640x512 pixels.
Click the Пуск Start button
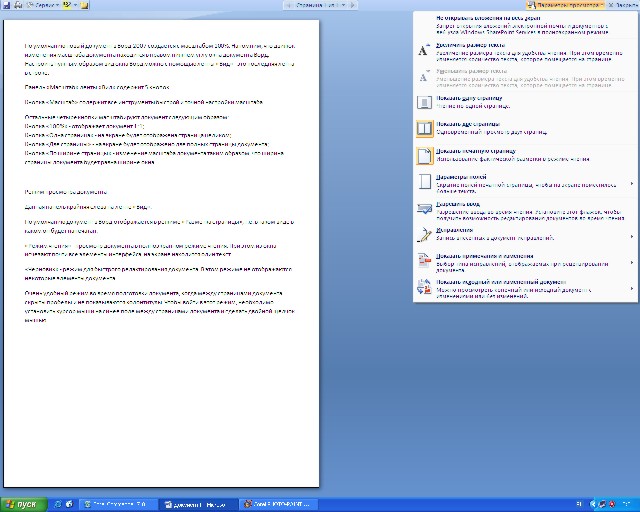point(20,504)
